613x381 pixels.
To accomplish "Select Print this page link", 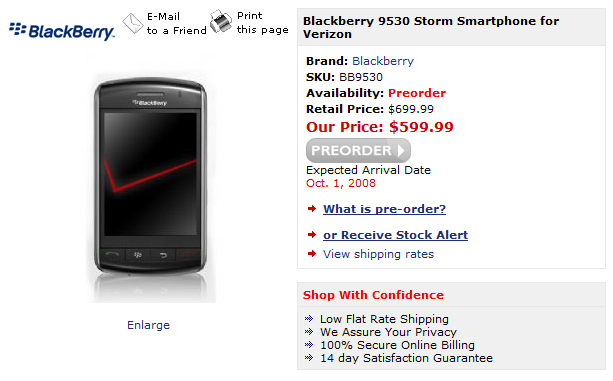I will [263, 23].
